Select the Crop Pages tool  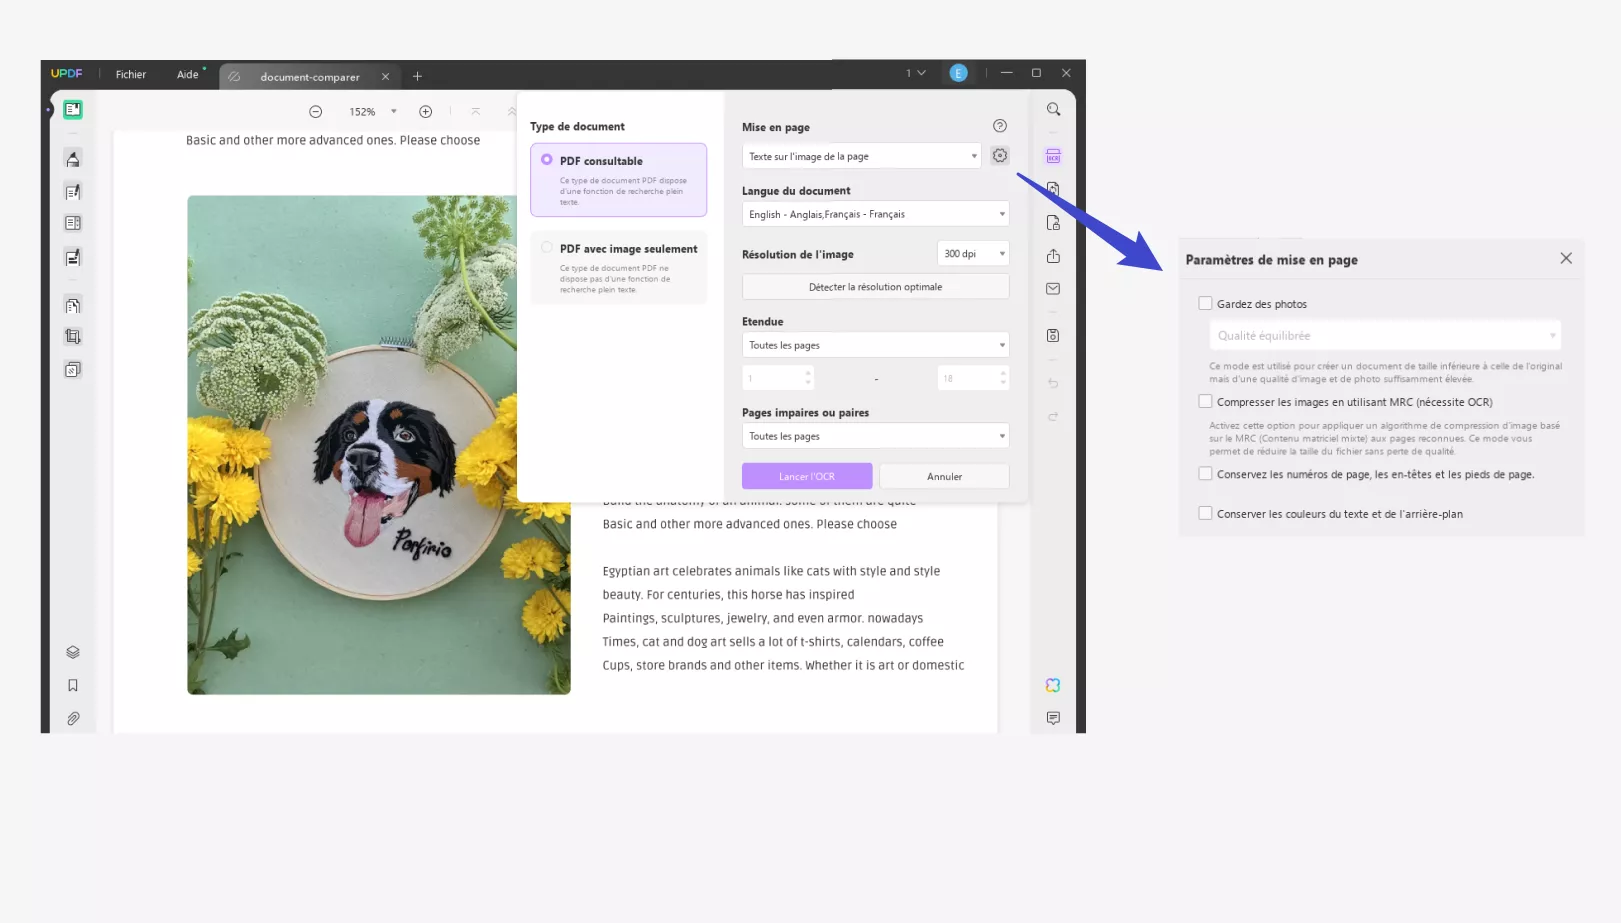pyautogui.click(x=73, y=337)
